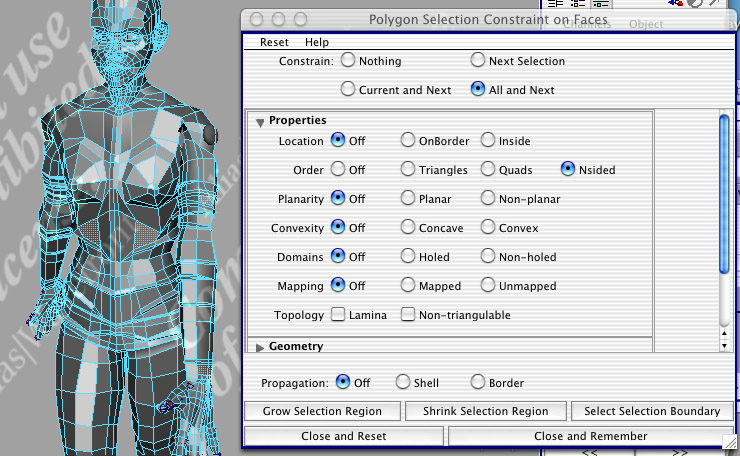Open the Help menu

317,42
